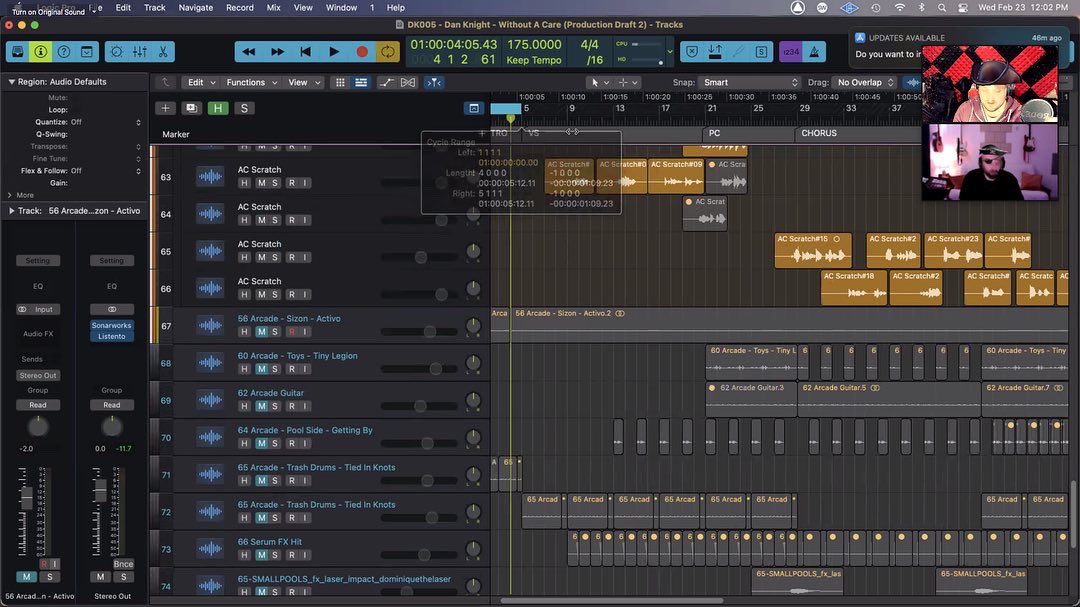Open the LCD display mode chevron
1080x607 pixels.
[x=669, y=52]
